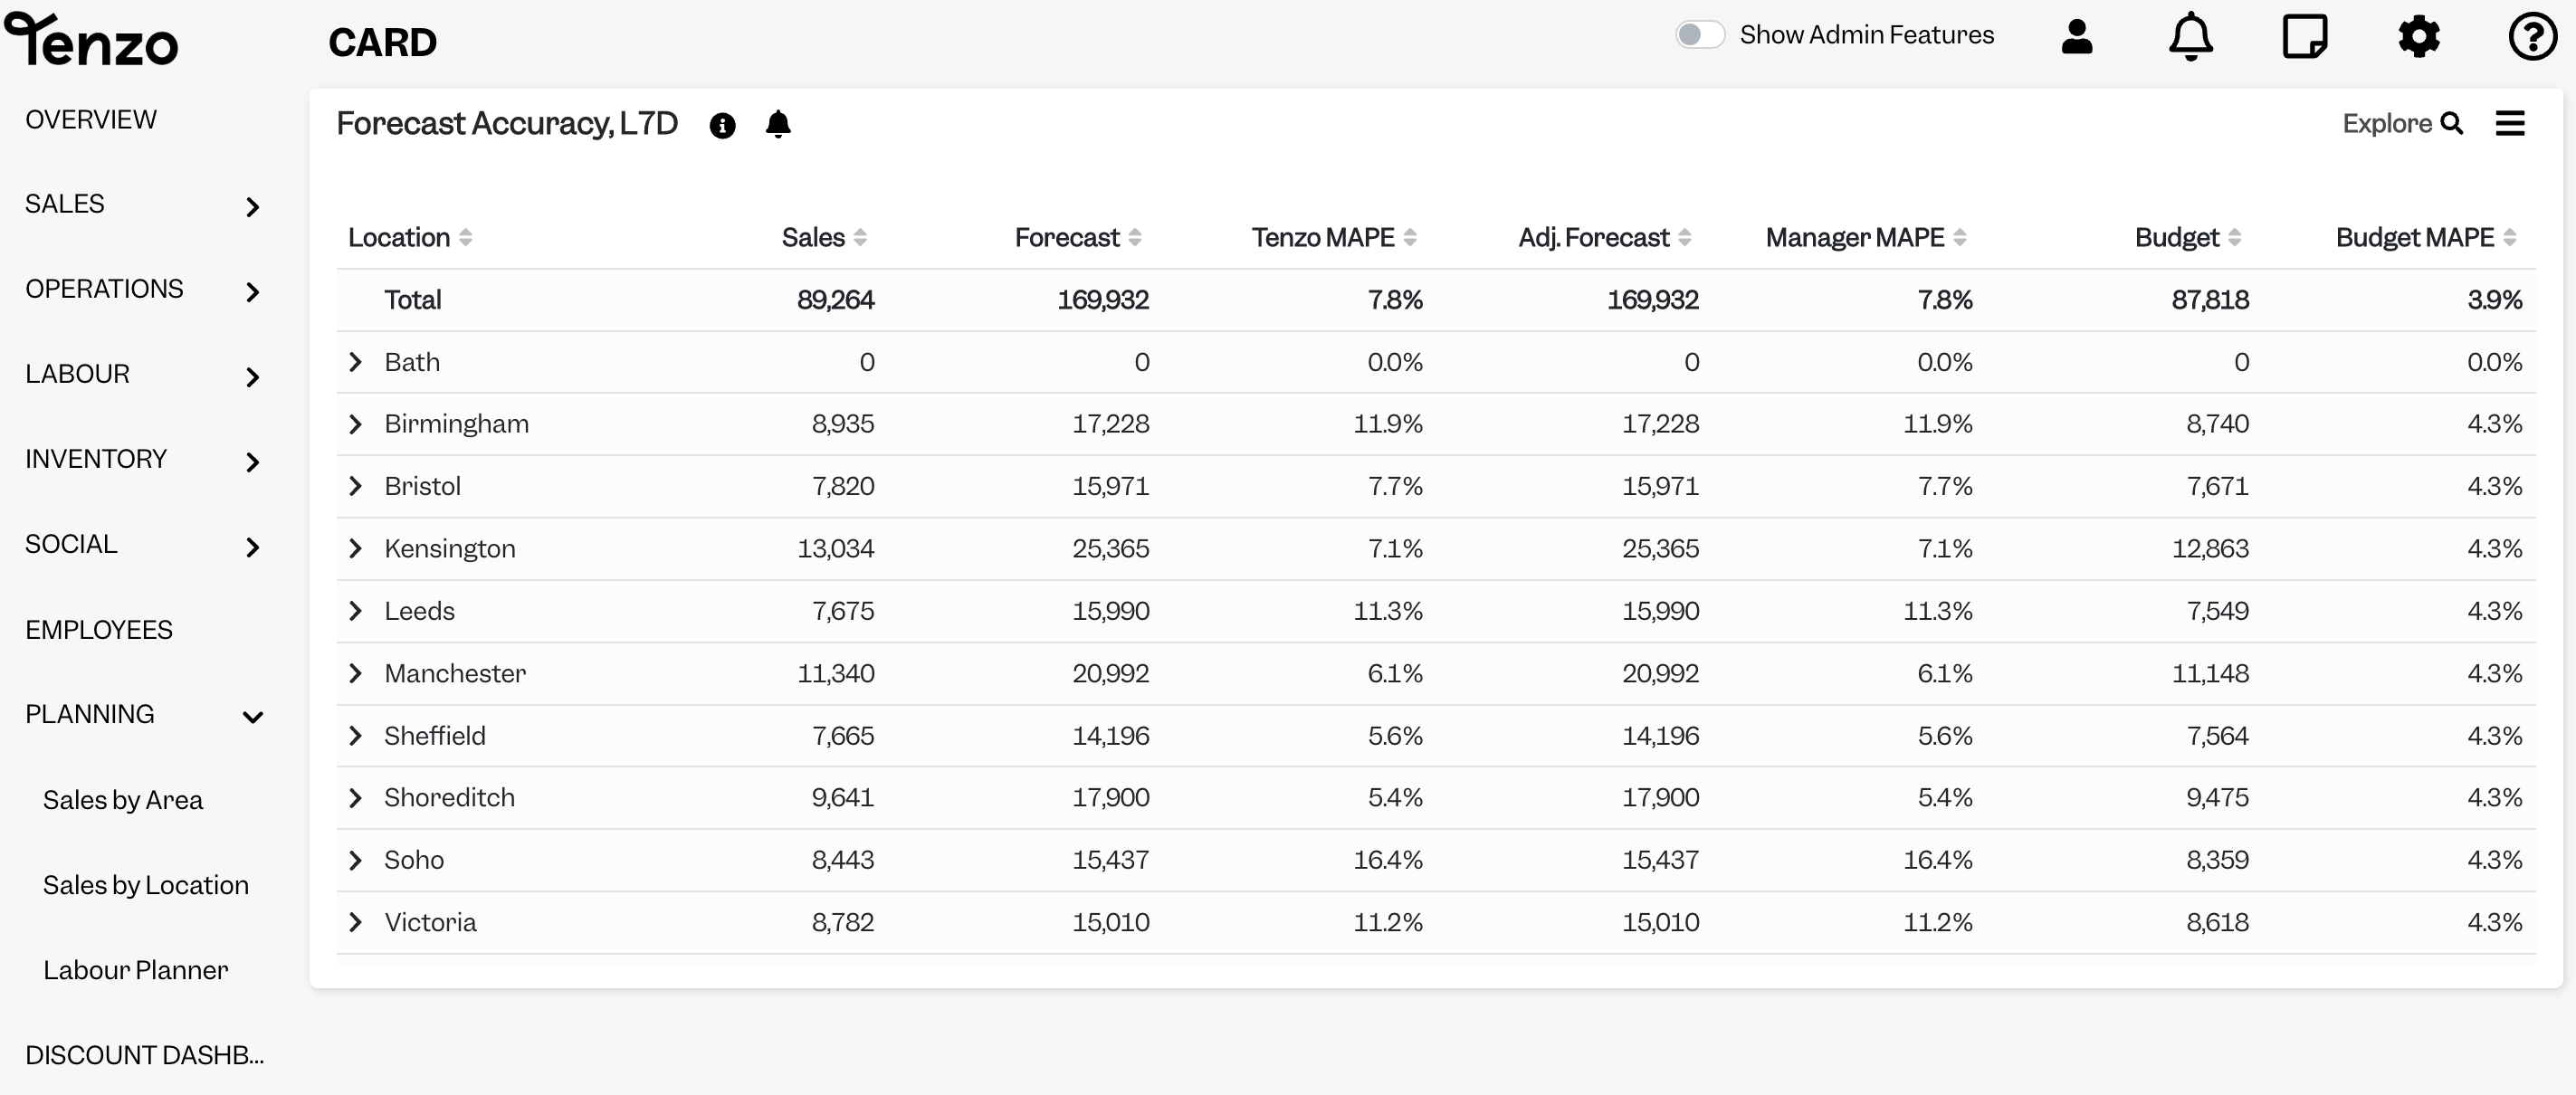Open the sticky note icon
Viewport: 2576px width, 1095px height.
2305,37
